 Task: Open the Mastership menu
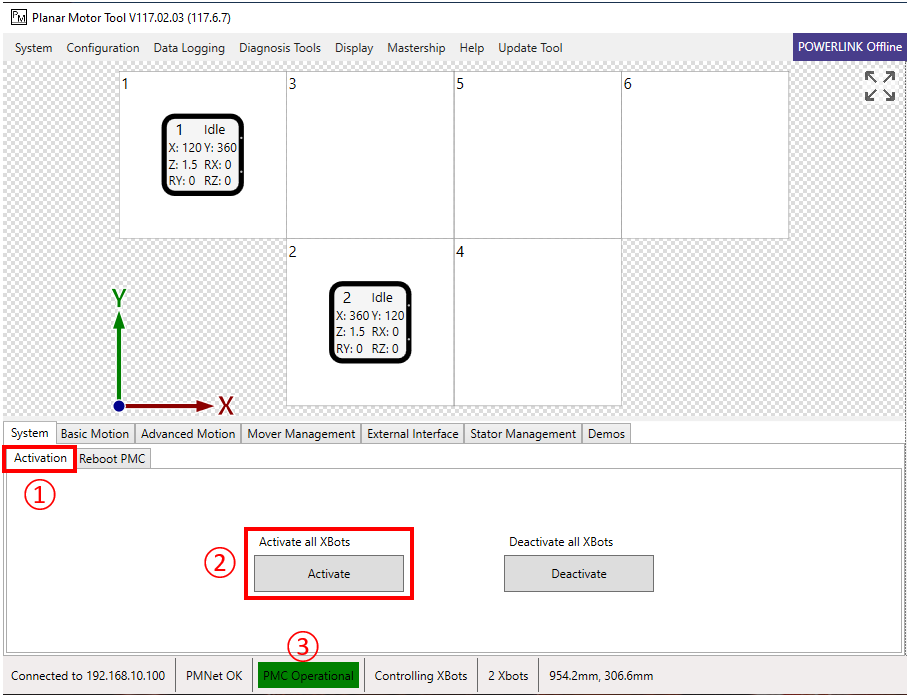click(x=416, y=48)
